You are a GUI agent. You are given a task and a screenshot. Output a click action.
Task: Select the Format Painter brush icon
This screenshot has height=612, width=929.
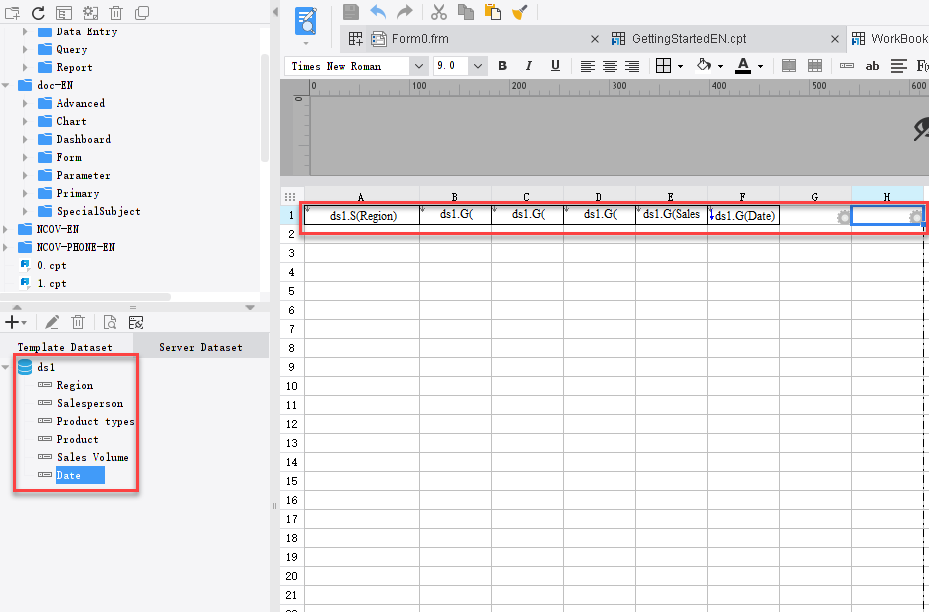(x=518, y=12)
